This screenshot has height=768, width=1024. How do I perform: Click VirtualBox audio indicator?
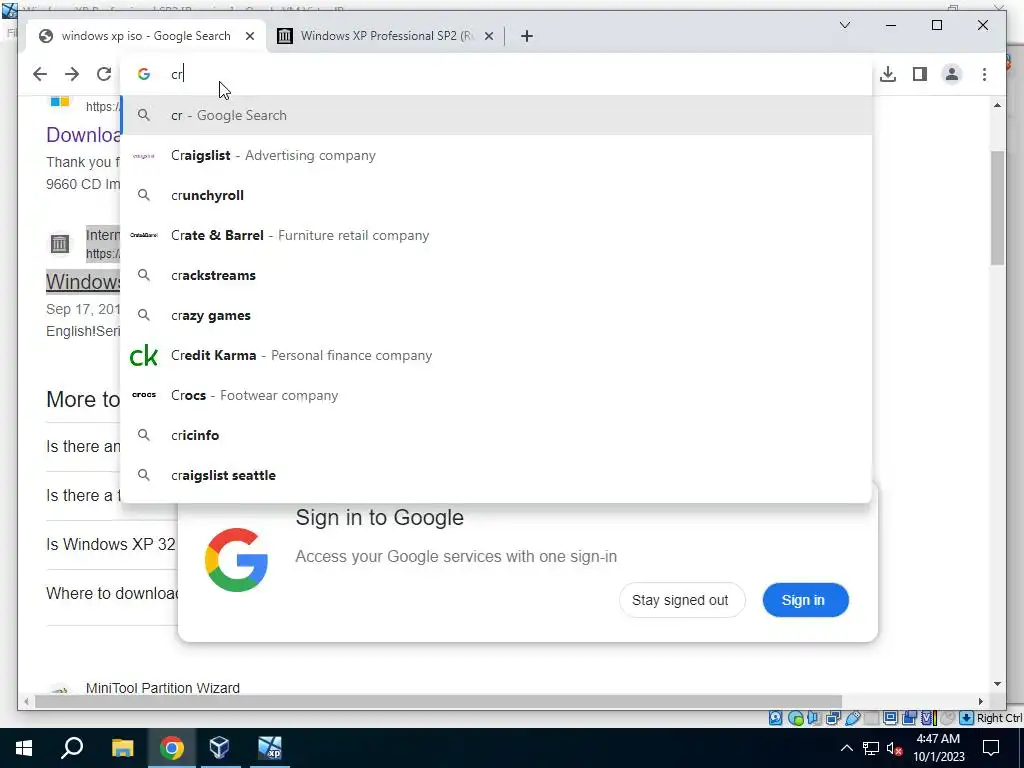(x=814, y=718)
